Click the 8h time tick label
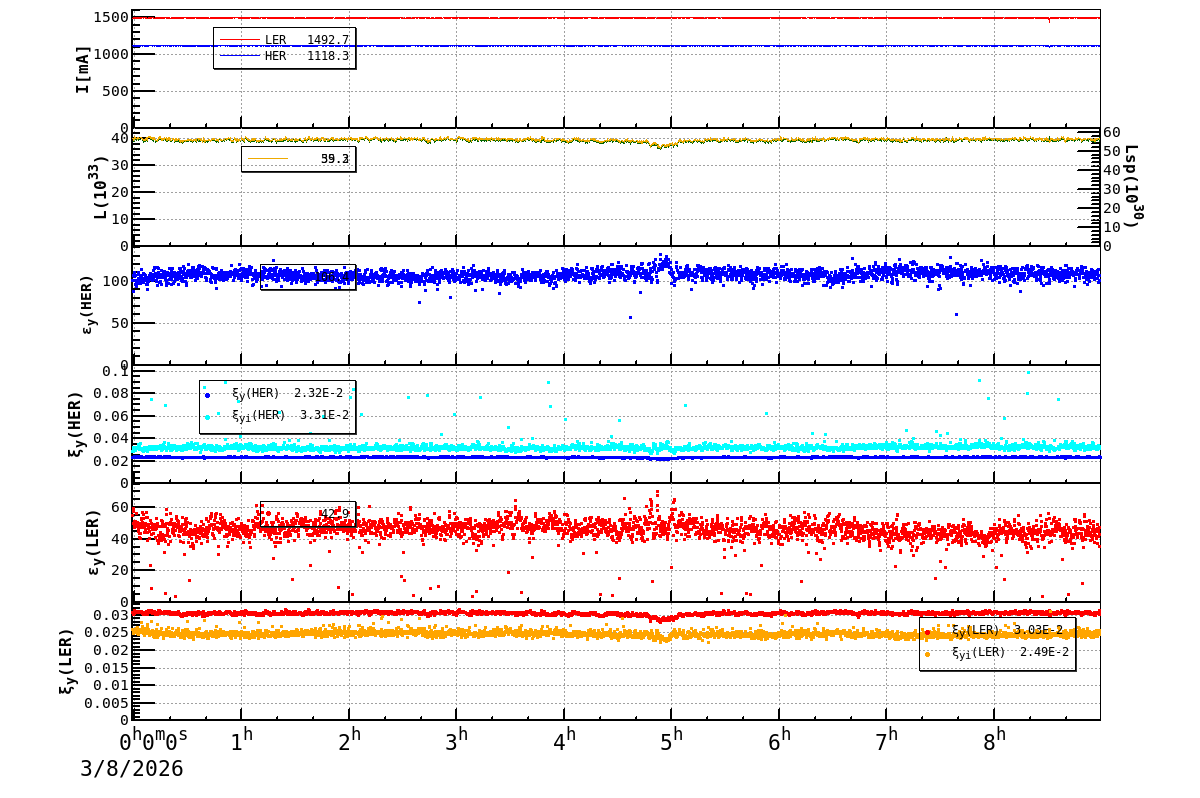Screen dimensions: 1200x798 995,741
